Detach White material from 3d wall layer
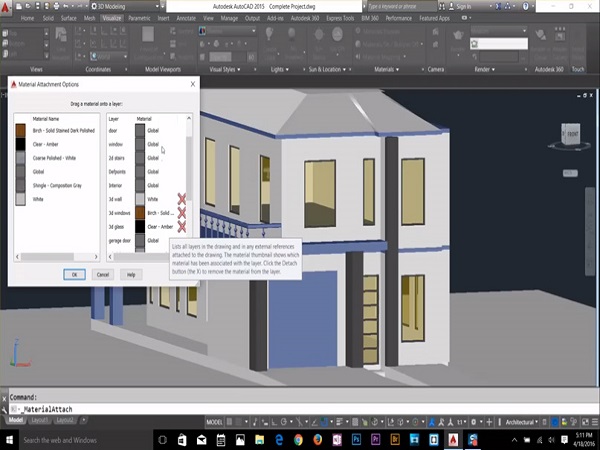This screenshot has width=600, height=450. pyautogui.click(x=182, y=199)
